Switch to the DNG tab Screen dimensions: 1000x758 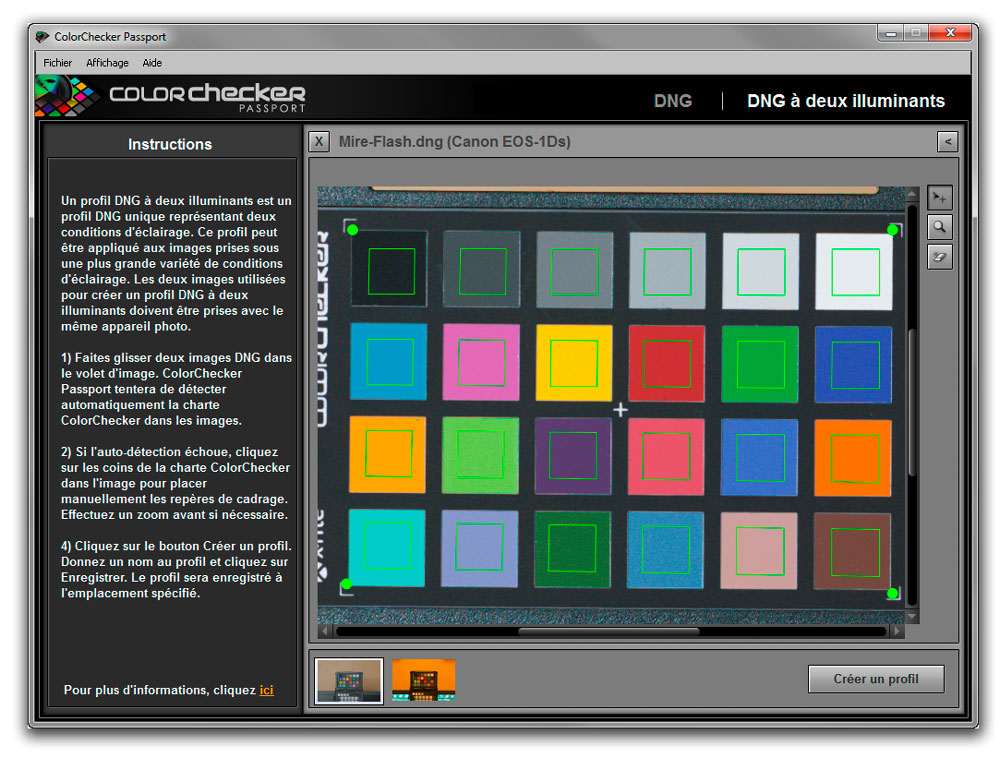(673, 101)
